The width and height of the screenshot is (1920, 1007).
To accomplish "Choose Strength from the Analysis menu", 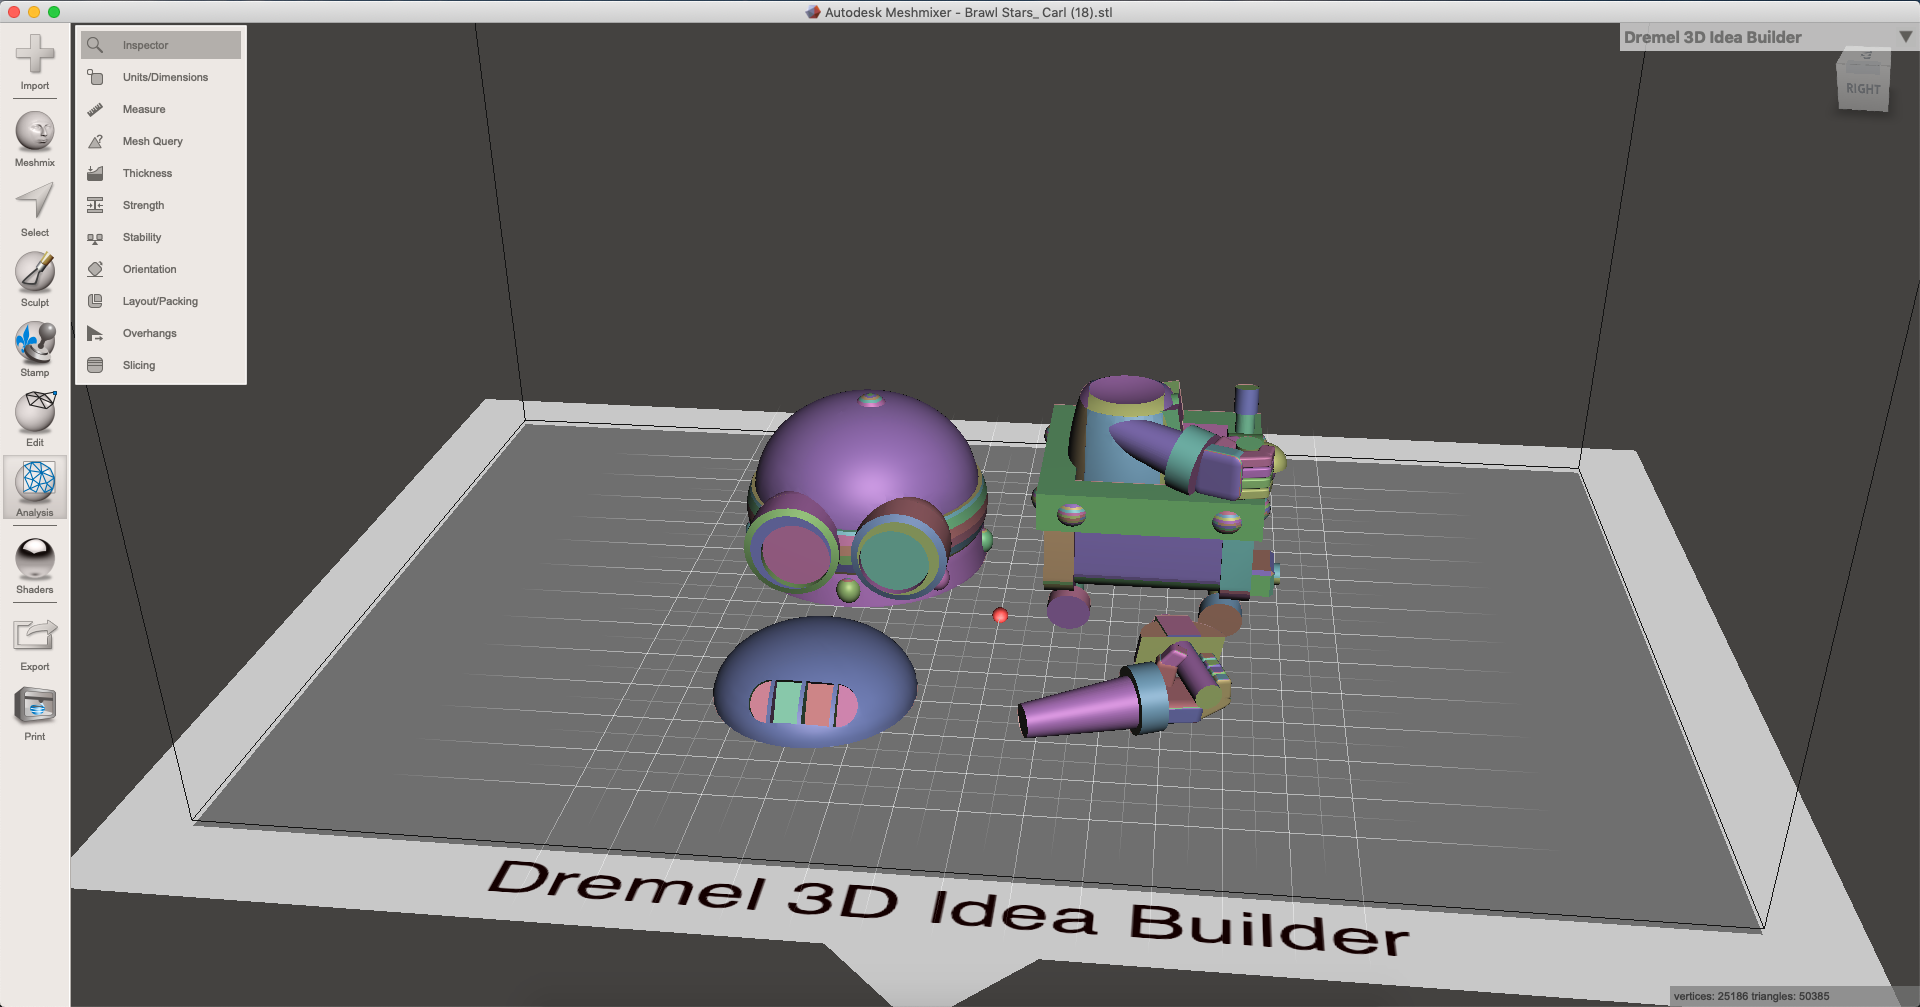I will click(x=161, y=205).
